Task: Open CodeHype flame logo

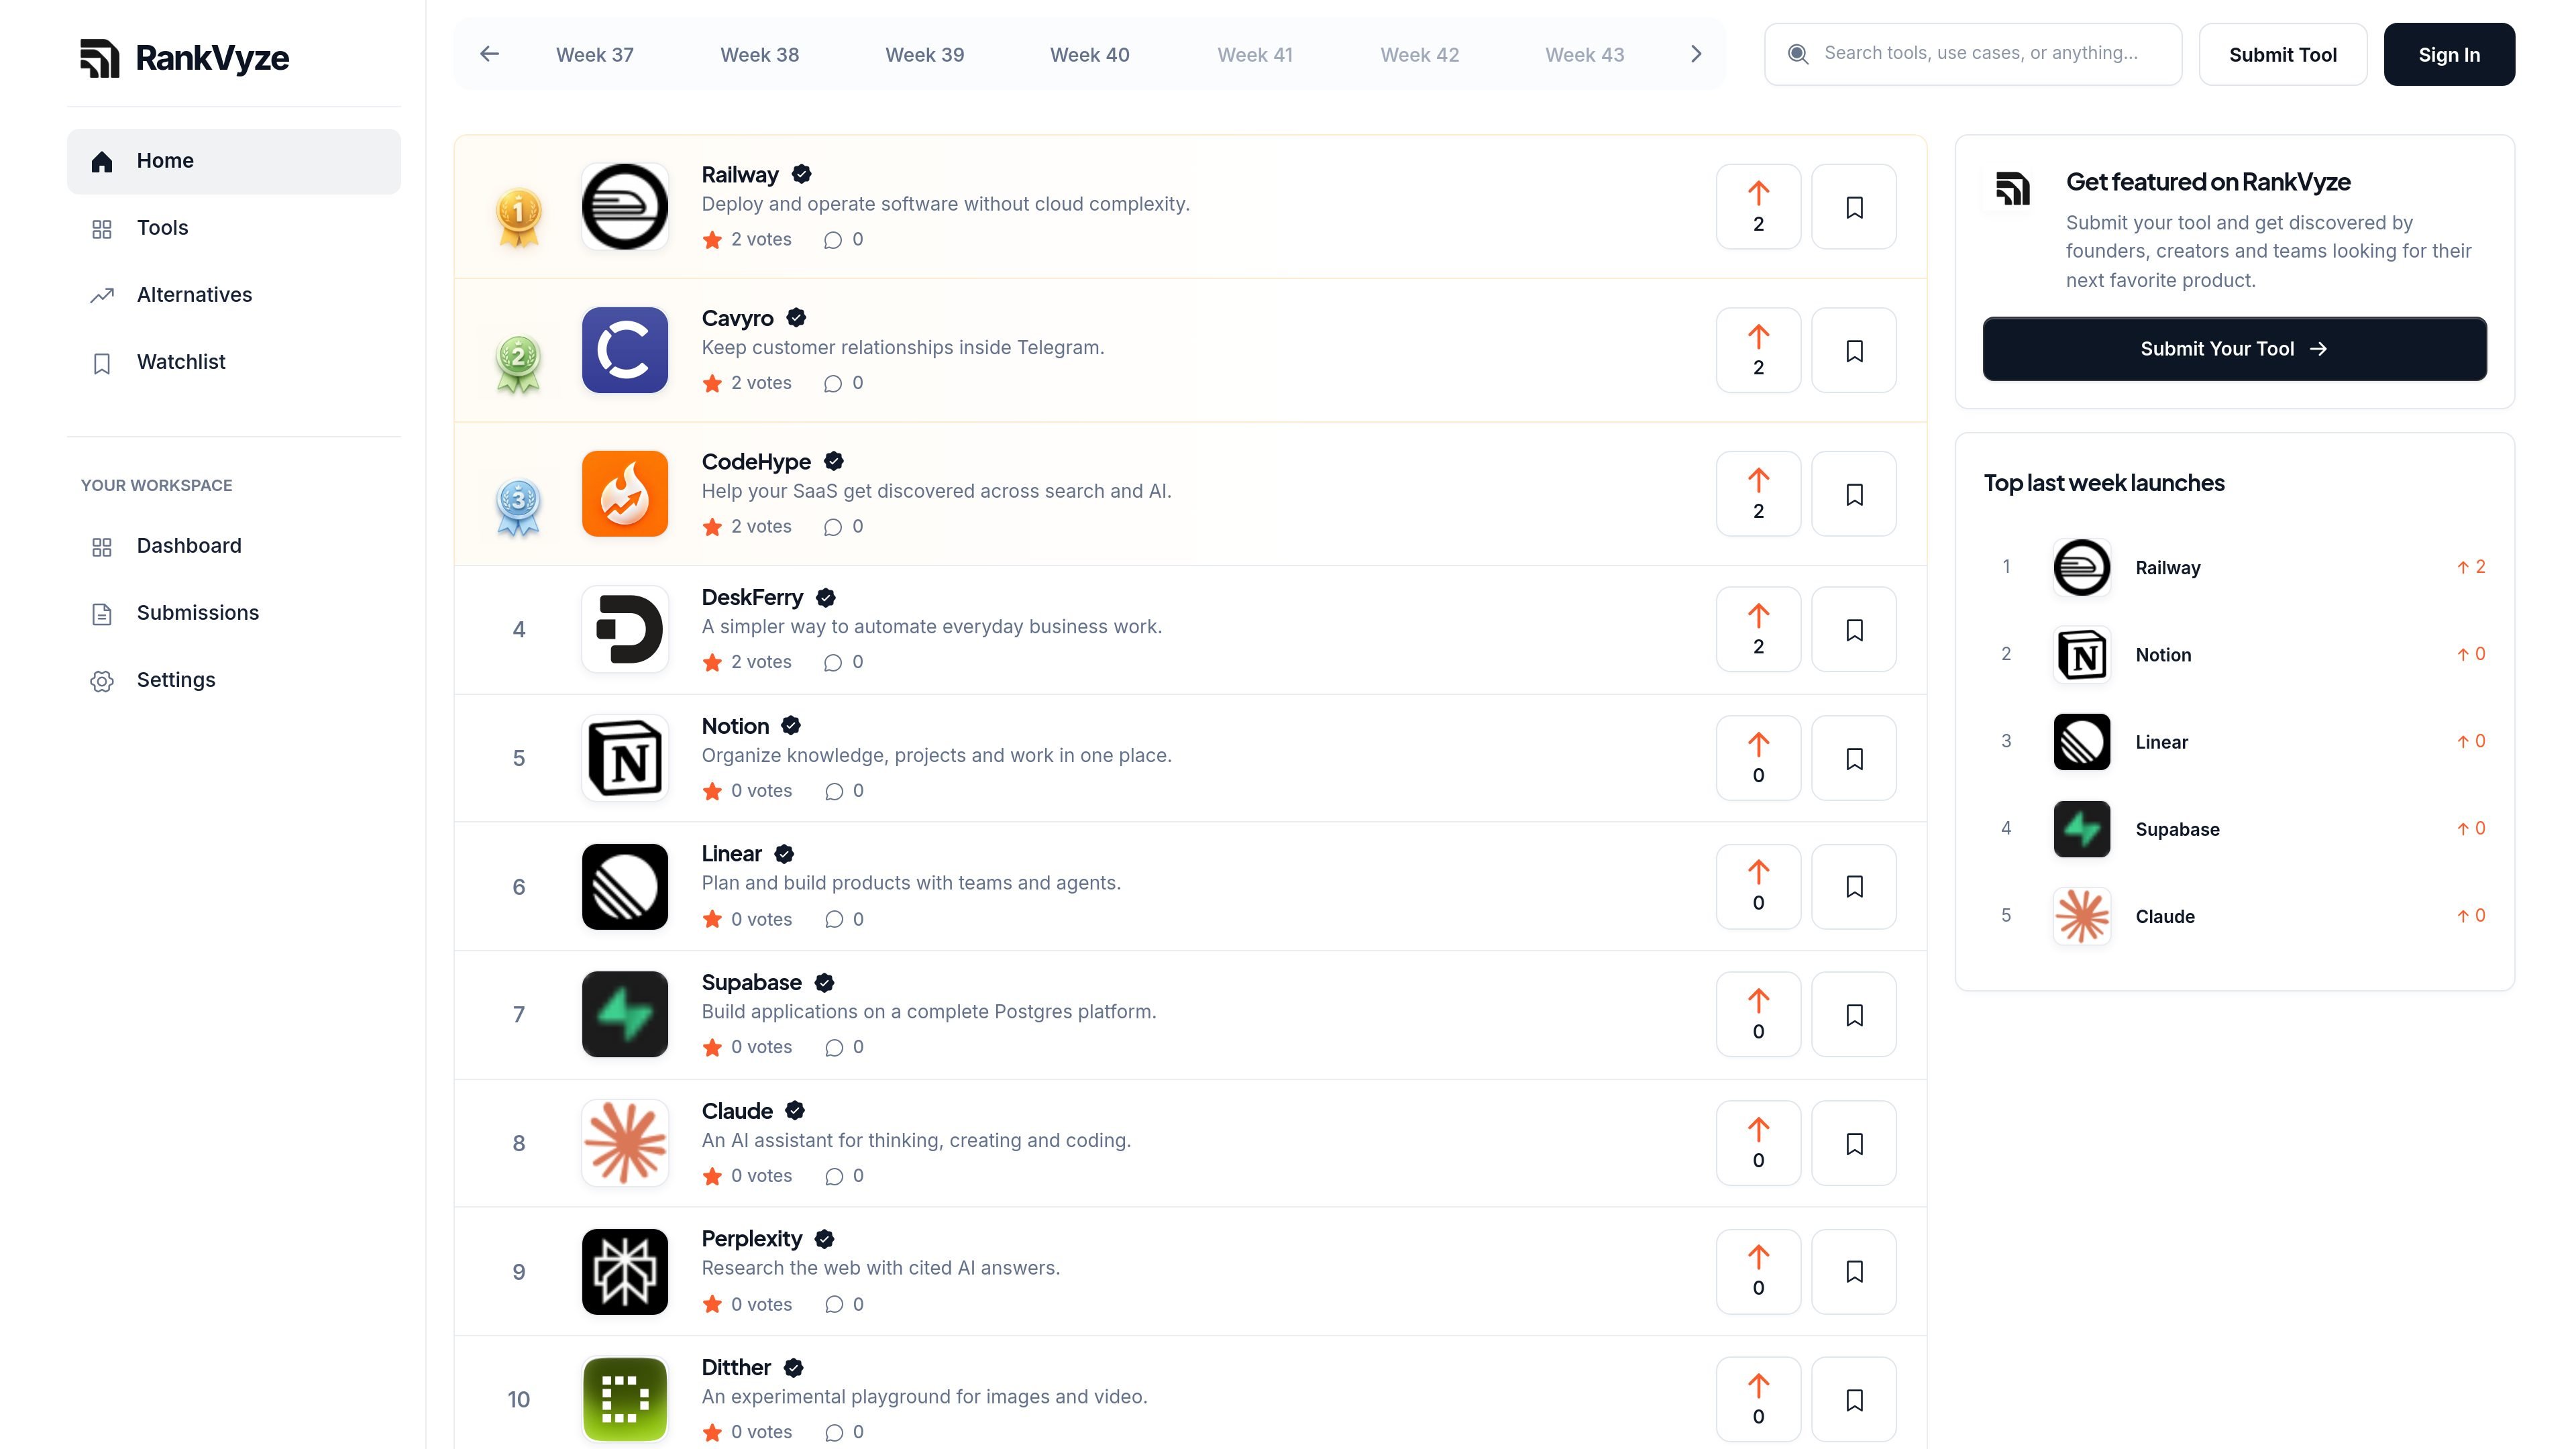Action: click(625, 494)
